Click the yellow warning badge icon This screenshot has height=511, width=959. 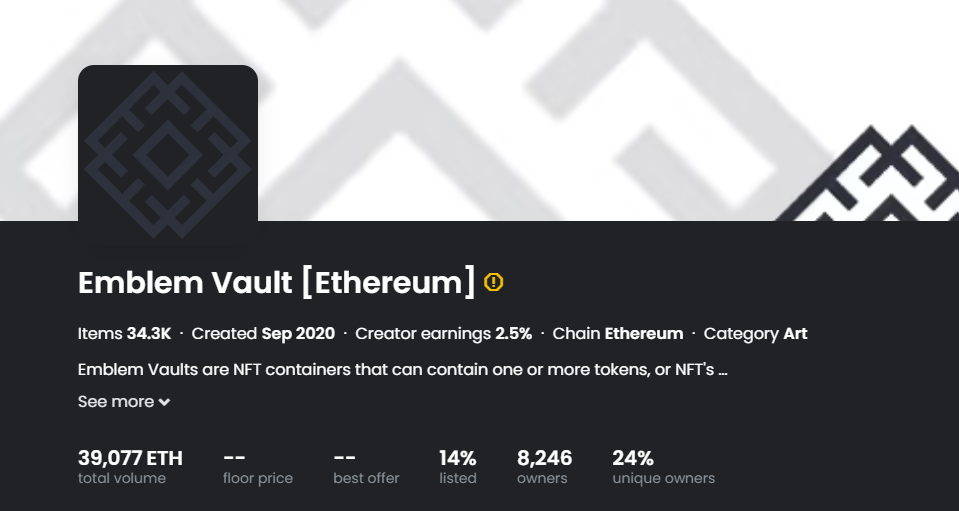point(494,282)
